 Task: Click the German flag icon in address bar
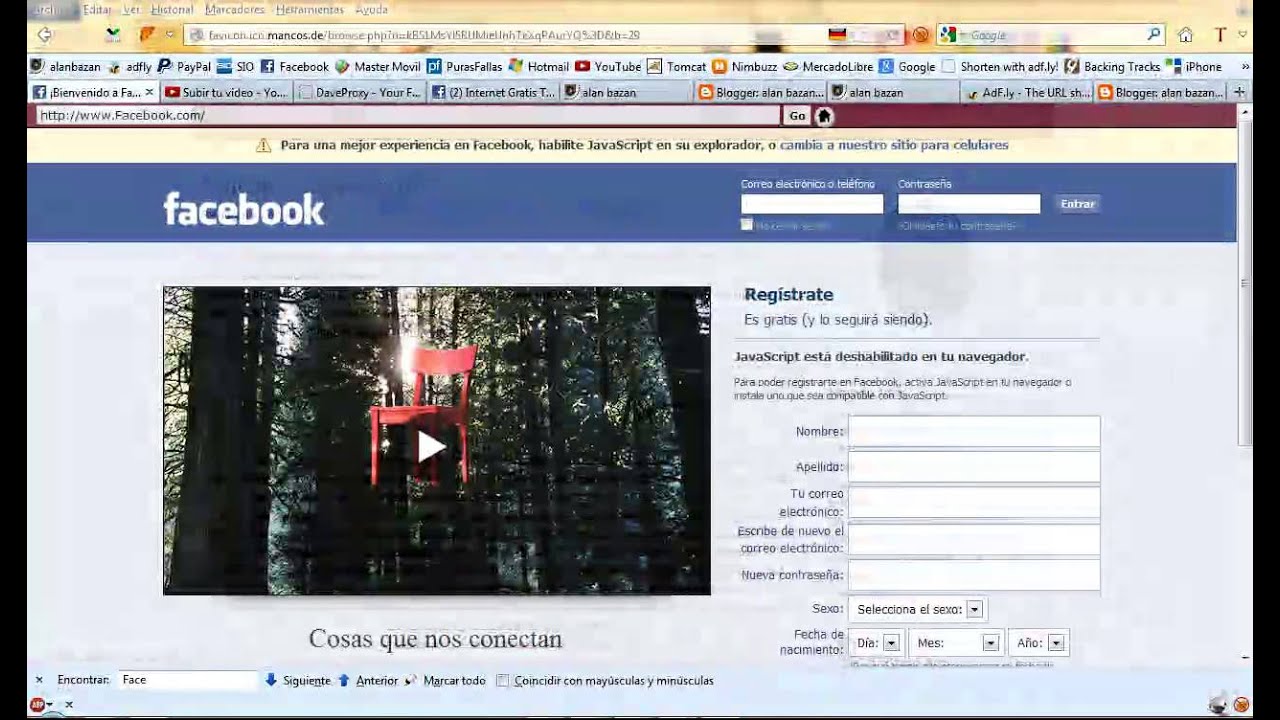coord(837,35)
